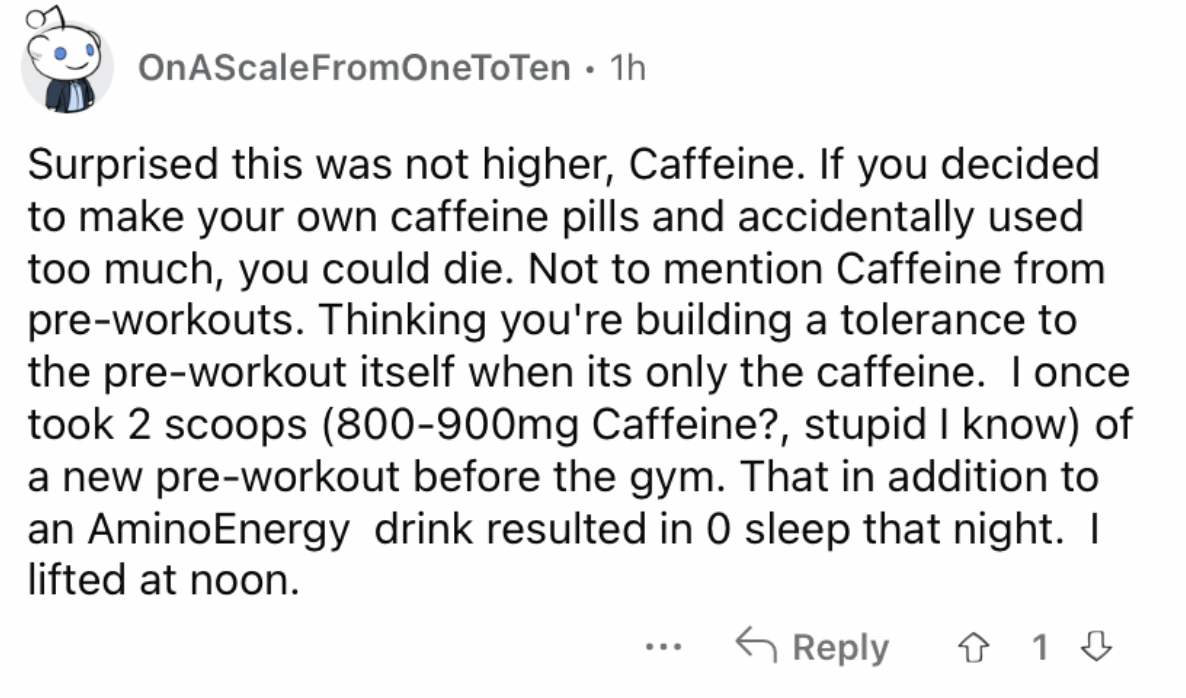Click the line beginning 'pre-workouts. Thinking you're building'
1186x698 pixels.
tap(552, 320)
